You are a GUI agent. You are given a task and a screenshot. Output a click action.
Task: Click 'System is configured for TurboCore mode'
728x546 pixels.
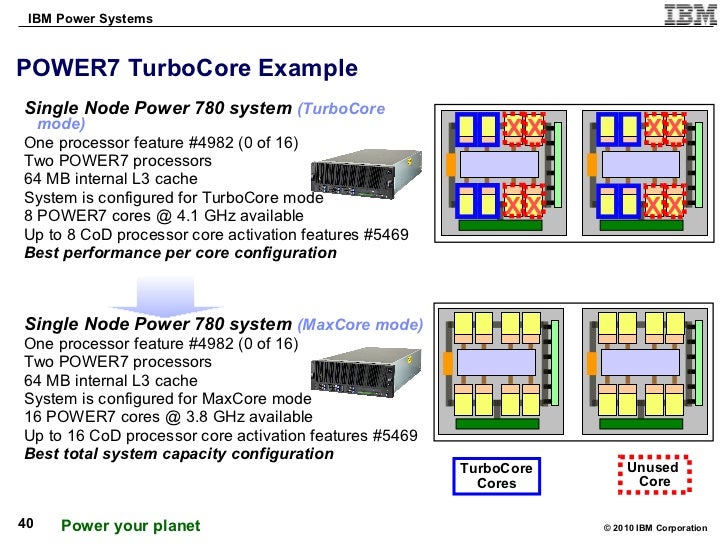[x=174, y=197]
